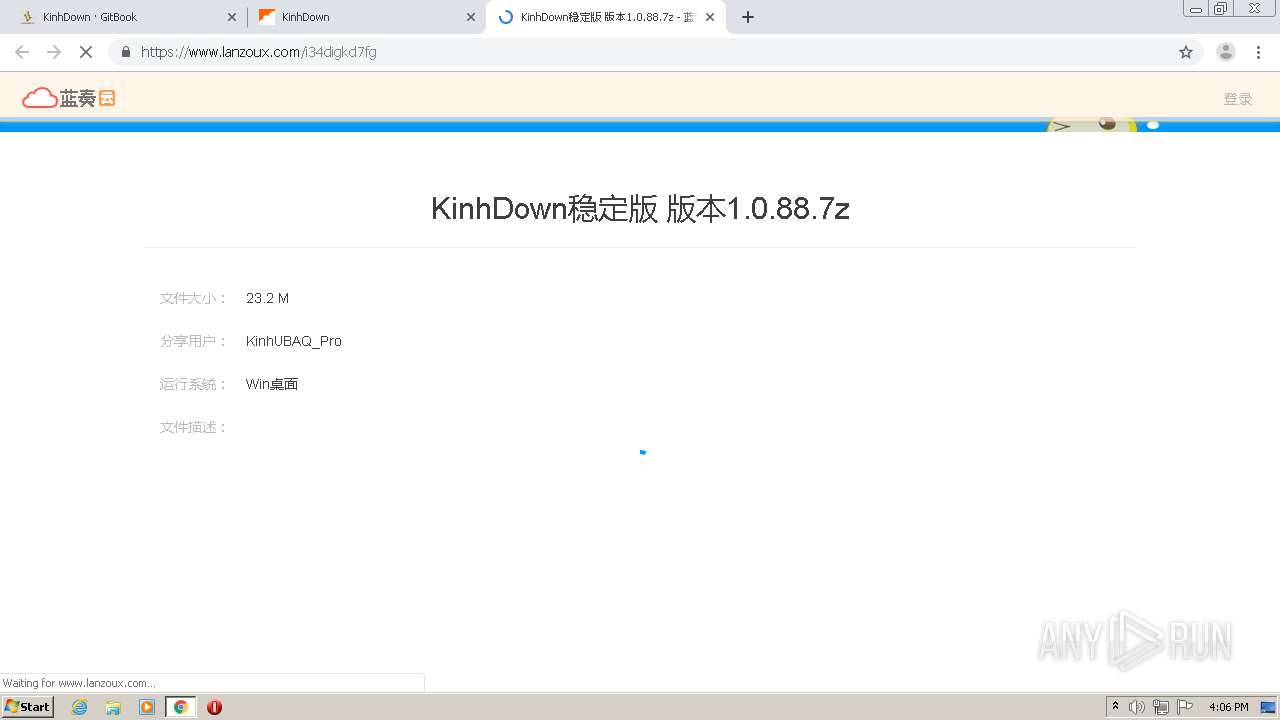Click the 蓝奏云 cloud logo
Viewport: 1280px width, 720px height.
[x=69, y=97]
